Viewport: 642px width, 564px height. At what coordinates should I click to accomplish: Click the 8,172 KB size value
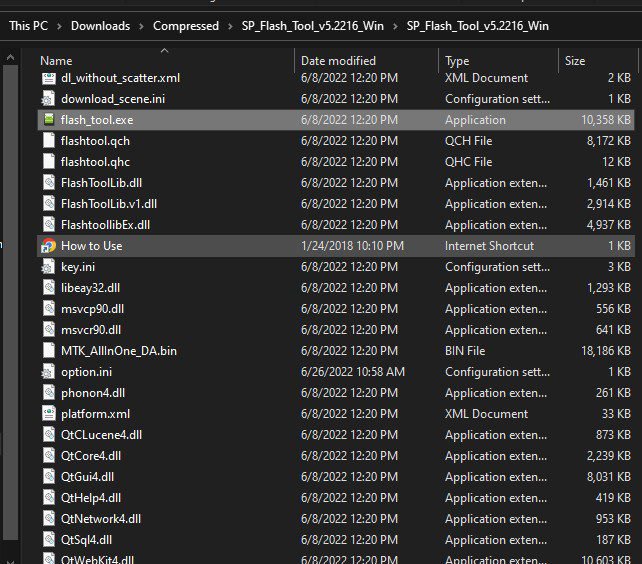[609, 140]
